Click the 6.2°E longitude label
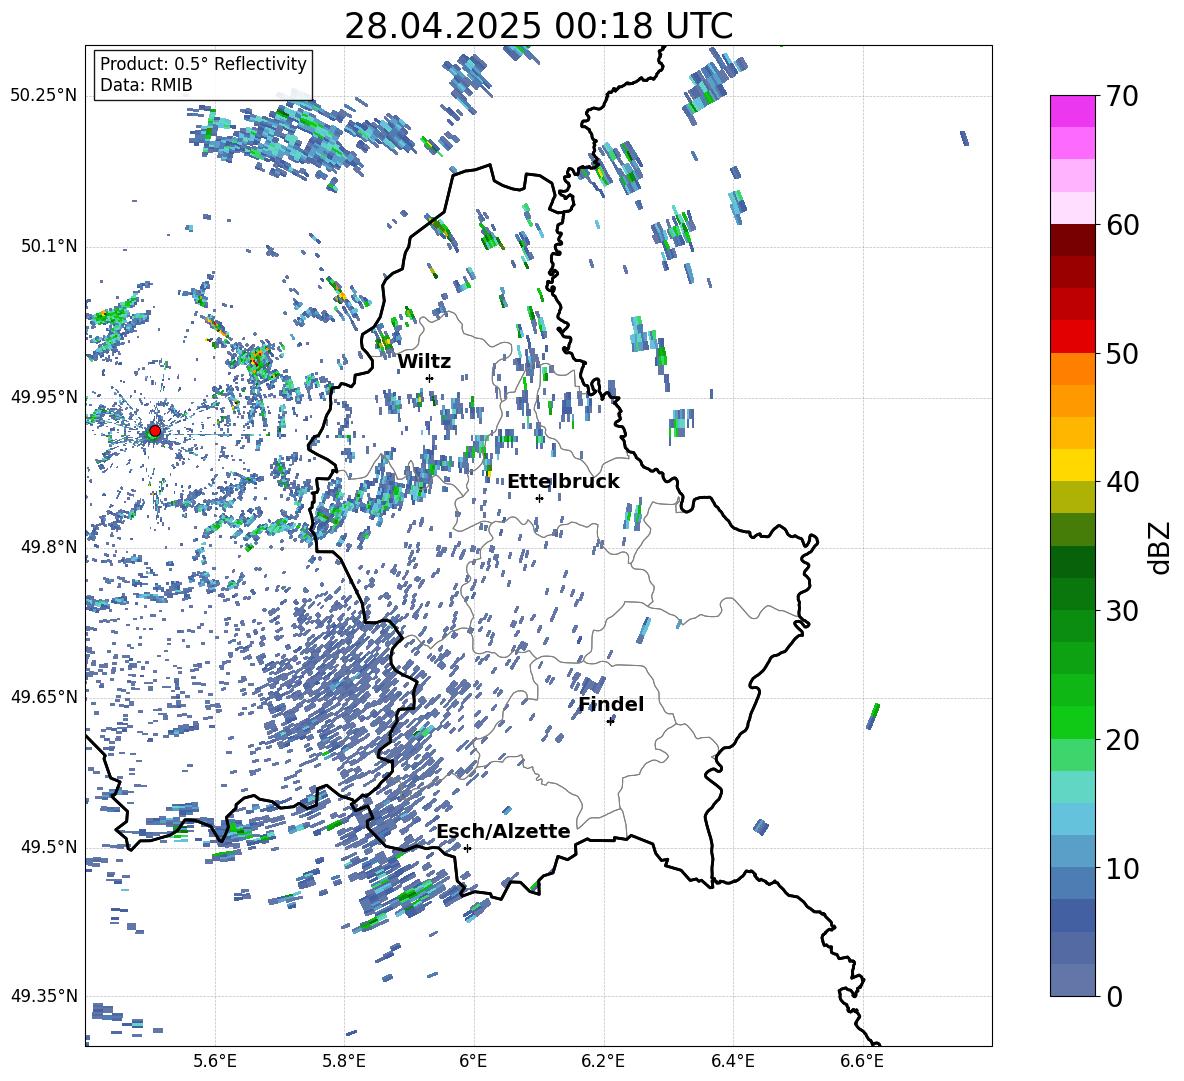Image resolution: width=1184 pixels, height=1081 pixels. click(x=603, y=1061)
